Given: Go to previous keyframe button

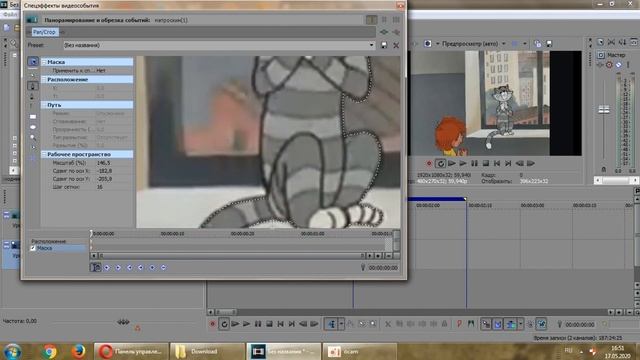Looking at the screenshot, I should [118, 267].
